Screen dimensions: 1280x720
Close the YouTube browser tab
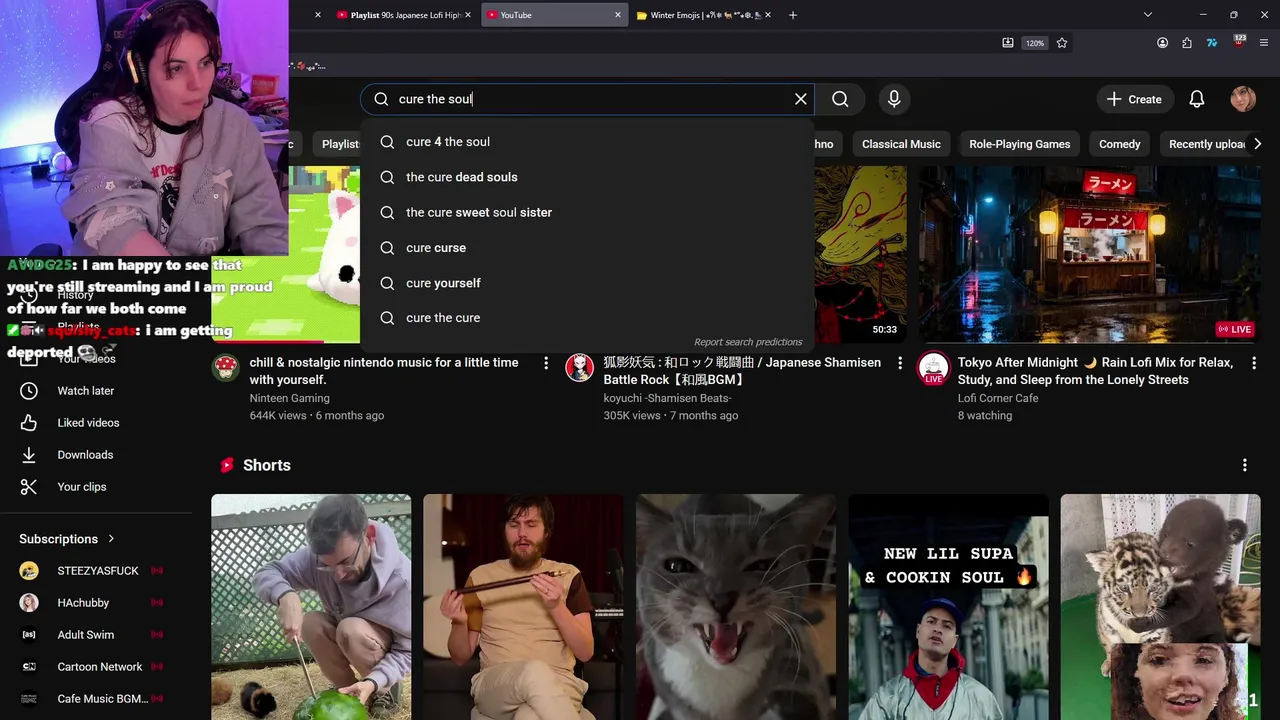618,15
